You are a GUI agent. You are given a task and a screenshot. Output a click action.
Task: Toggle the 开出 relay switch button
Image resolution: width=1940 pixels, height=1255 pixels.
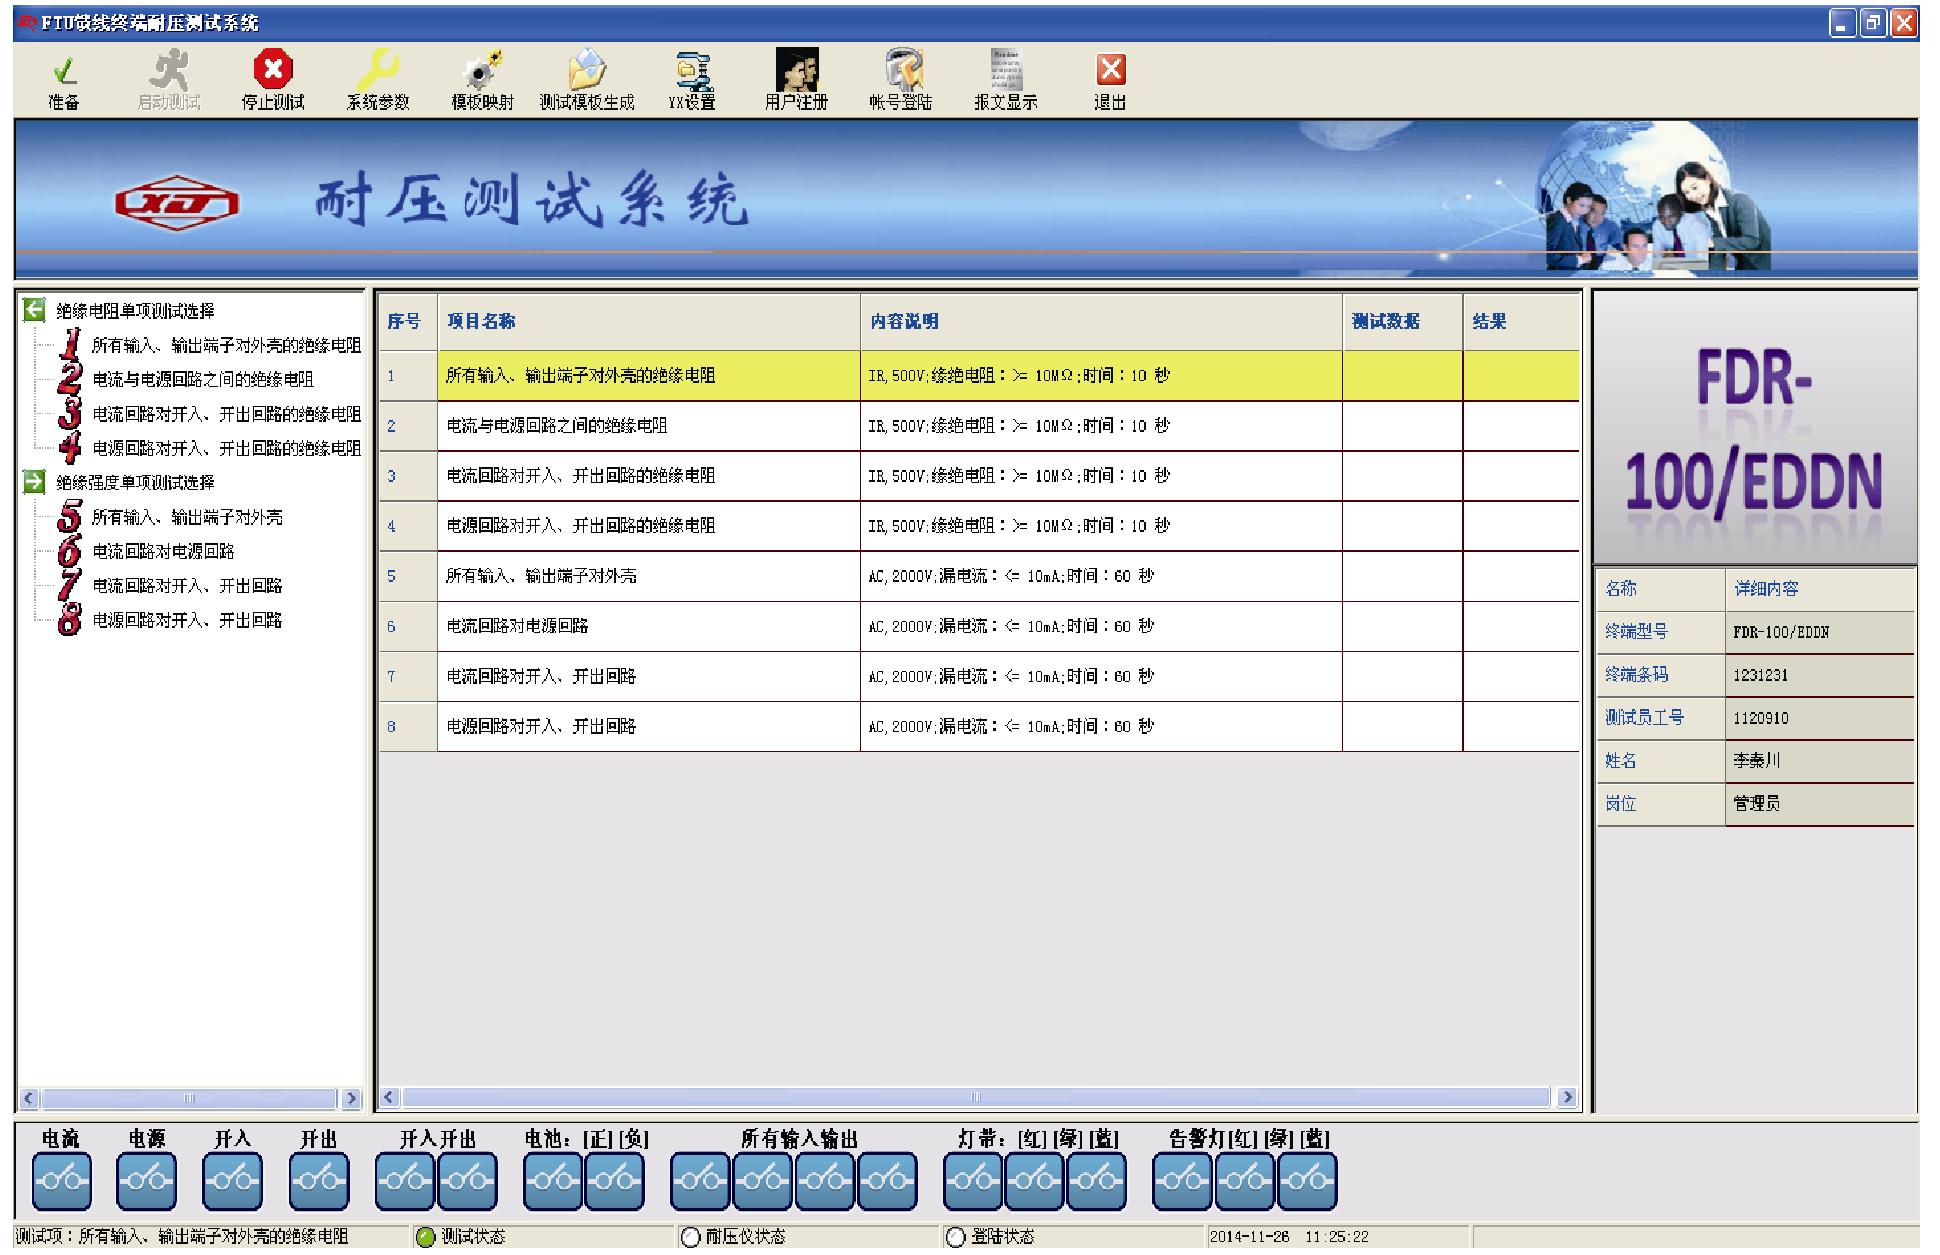pos(319,1181)
